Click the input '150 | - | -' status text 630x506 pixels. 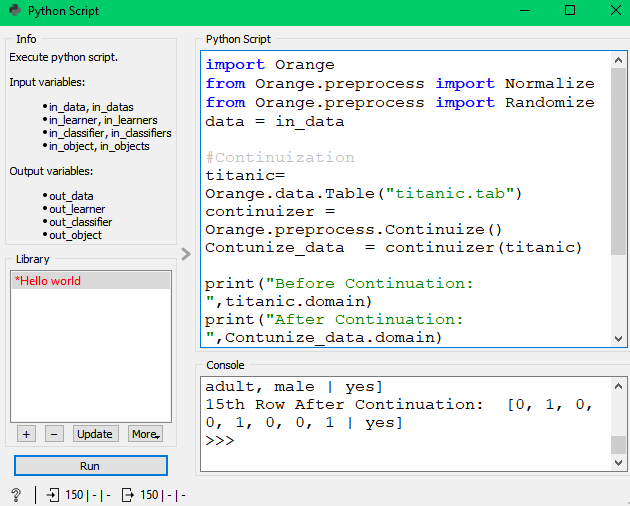click(x=88, y=495)
